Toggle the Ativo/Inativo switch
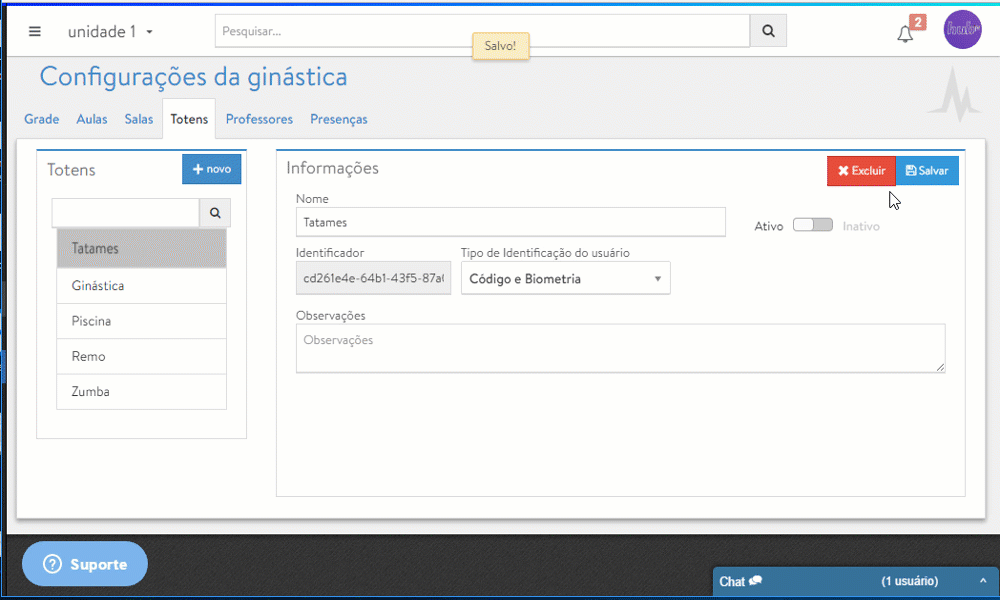Viewport: 1000px width, 600px height. pos(812,225)
